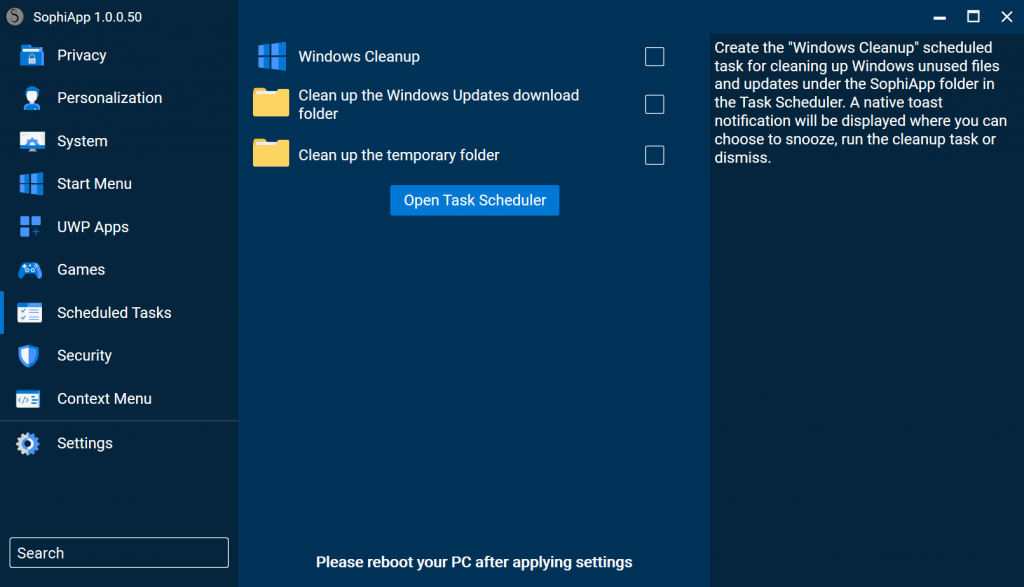Select the Privacy sidebar icon
The image size is (1024, 587).
pyautogui.click(x=29, y=55)
